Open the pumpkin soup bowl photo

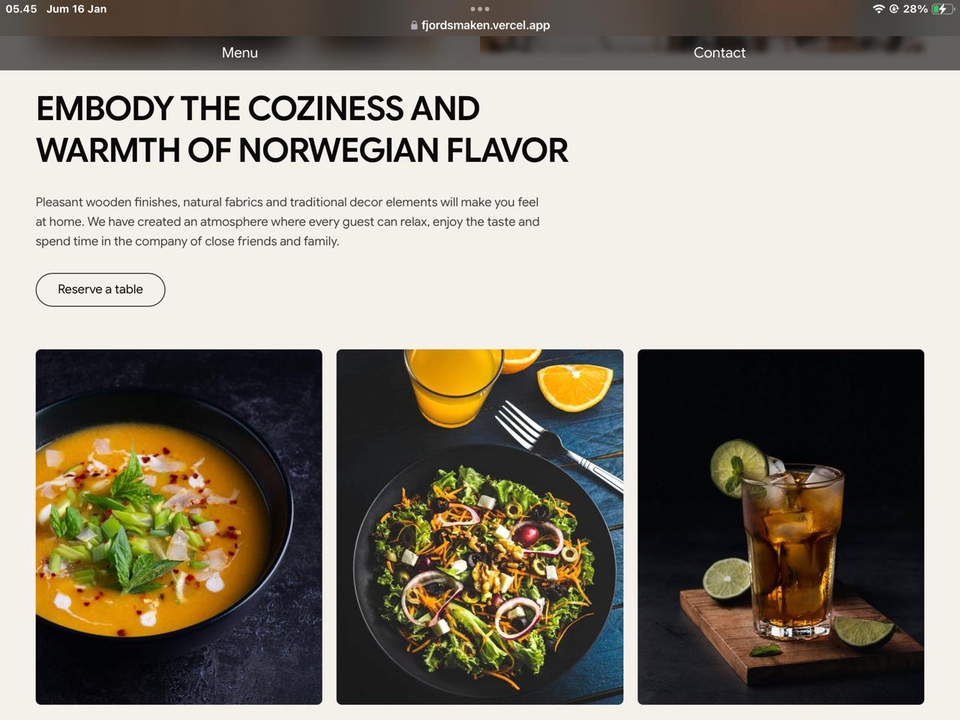click(x=179, y=527)
